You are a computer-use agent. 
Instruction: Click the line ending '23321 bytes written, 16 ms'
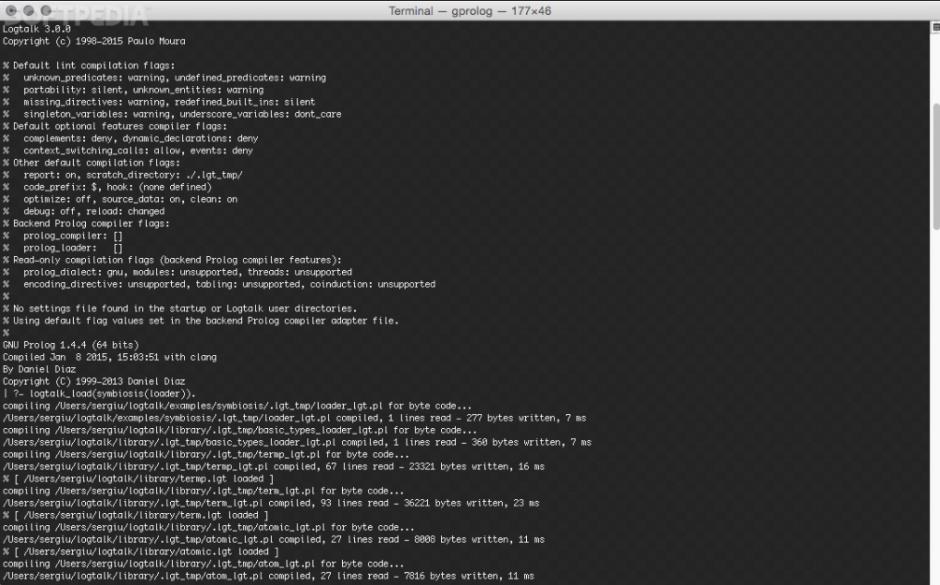coord(274,466)
